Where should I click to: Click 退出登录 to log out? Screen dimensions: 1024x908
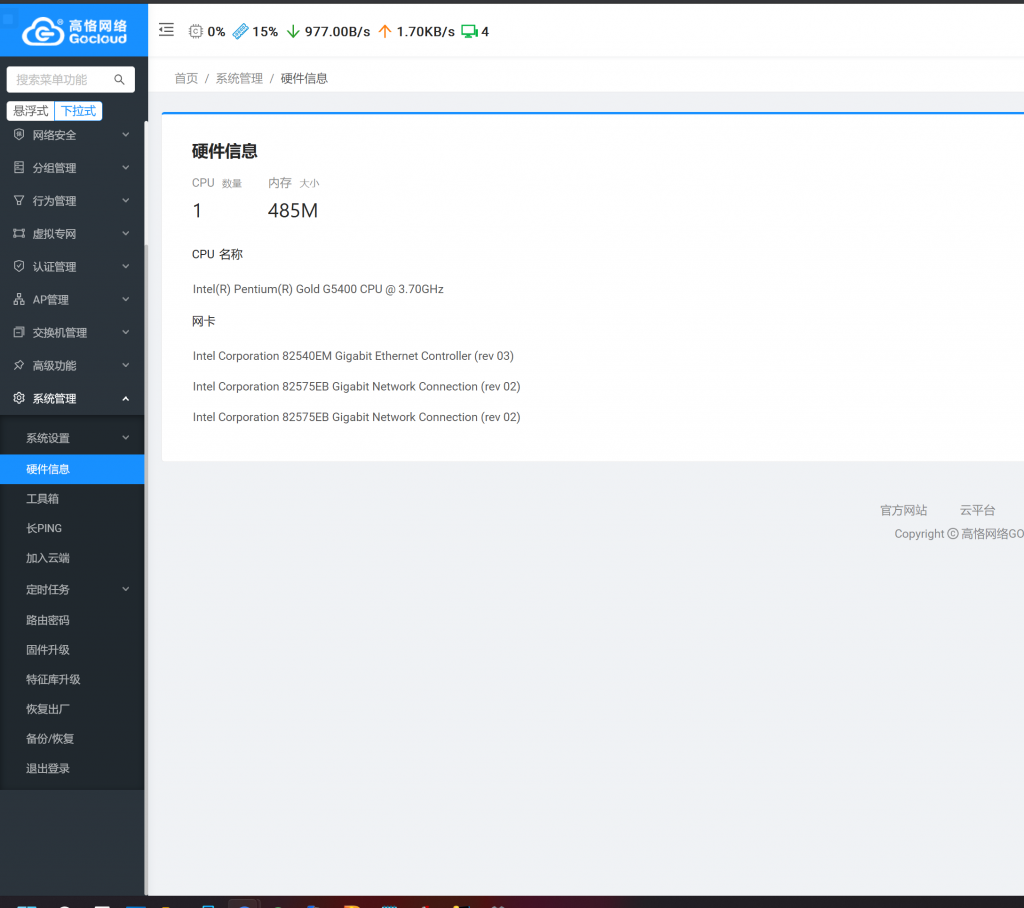point(72,768)
